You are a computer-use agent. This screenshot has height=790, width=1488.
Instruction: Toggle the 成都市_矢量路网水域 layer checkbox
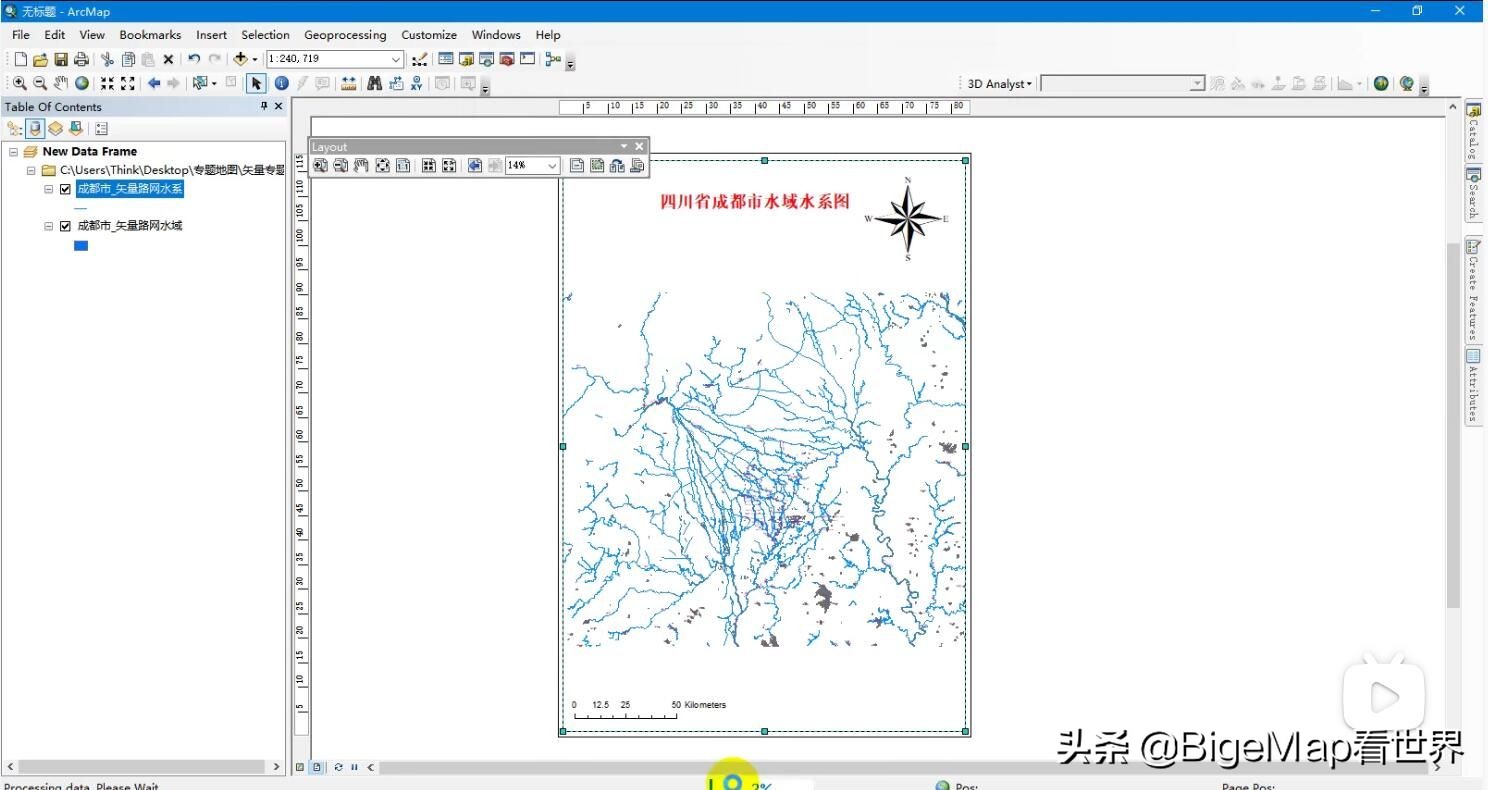point(64,226)
